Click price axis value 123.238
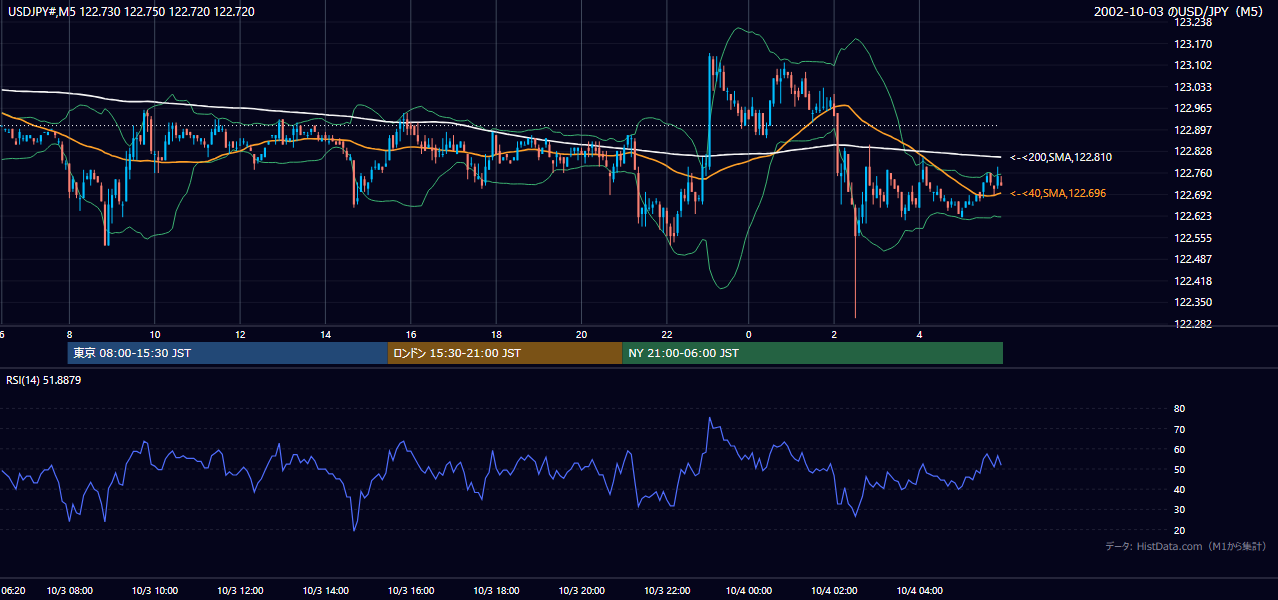The height and width of the screenshot is (600, 1278). pos(1193,22)
